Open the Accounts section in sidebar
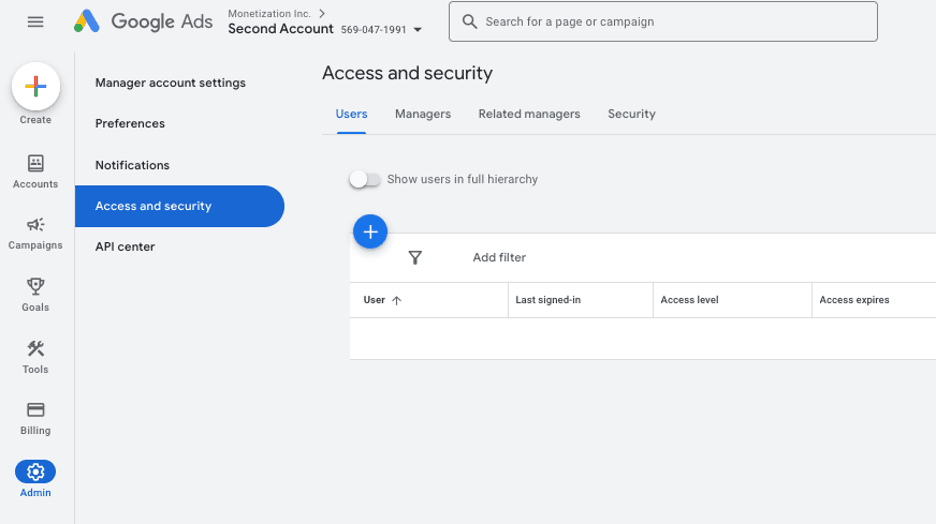 35,164
